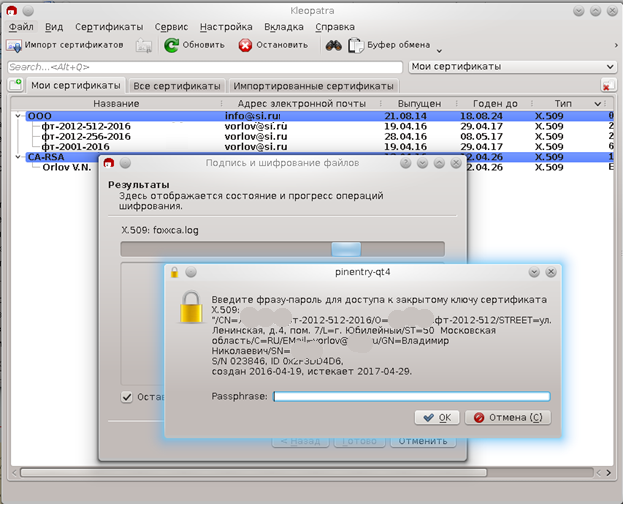Click the certificate search field

pos(205,67)
